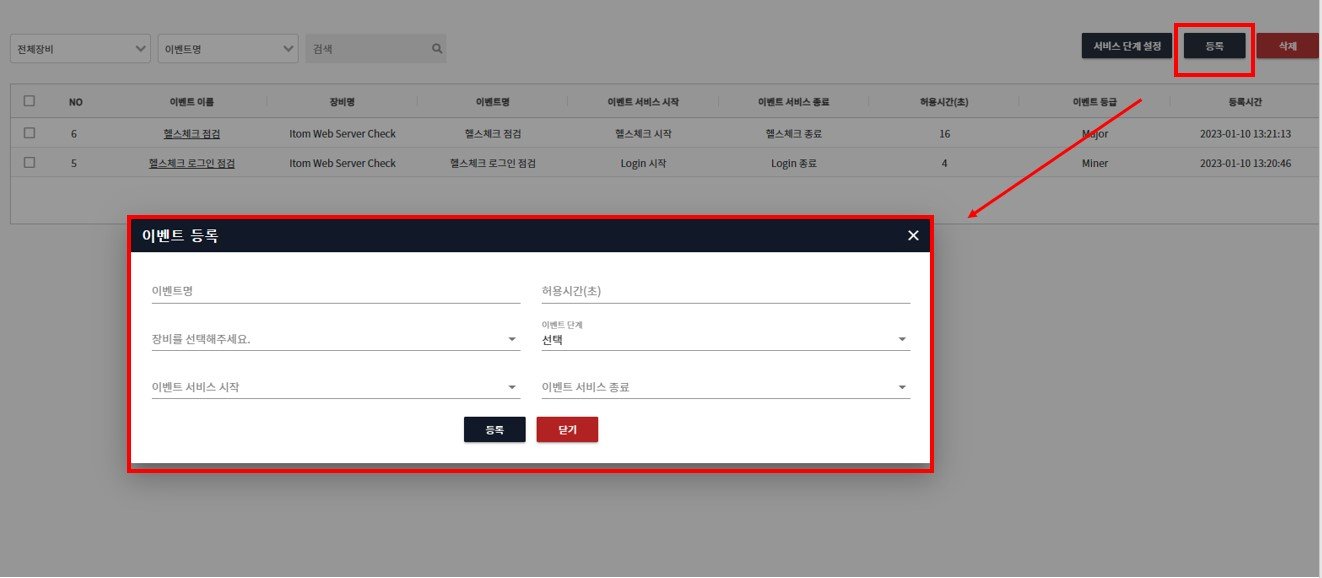Click the 서비스 단계 설정 button
The width and height of the screenshot is (1322, 578).
coord(1126,46)
